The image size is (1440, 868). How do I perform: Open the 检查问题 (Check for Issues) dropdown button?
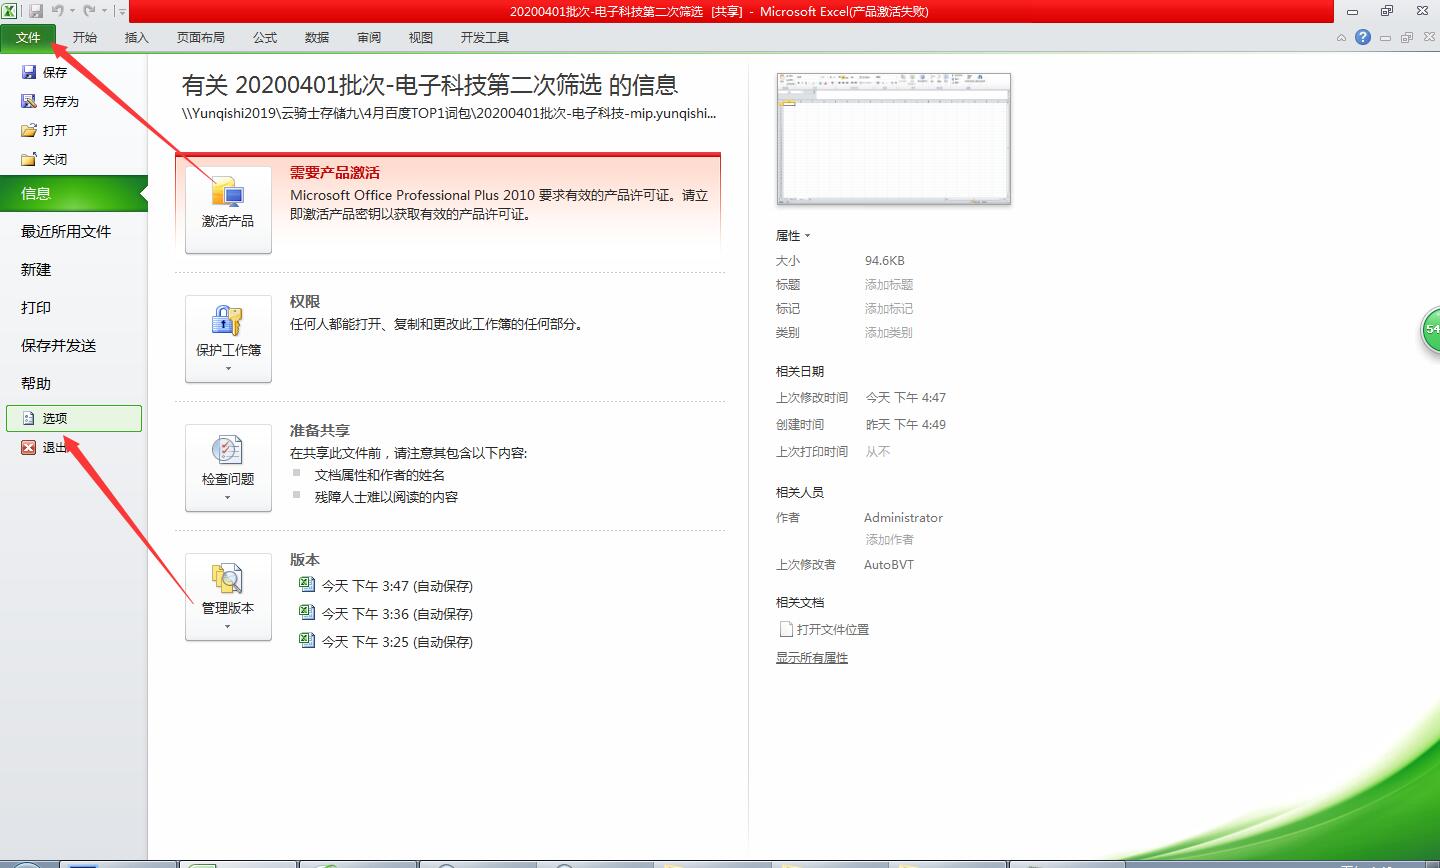coord(228,468)
